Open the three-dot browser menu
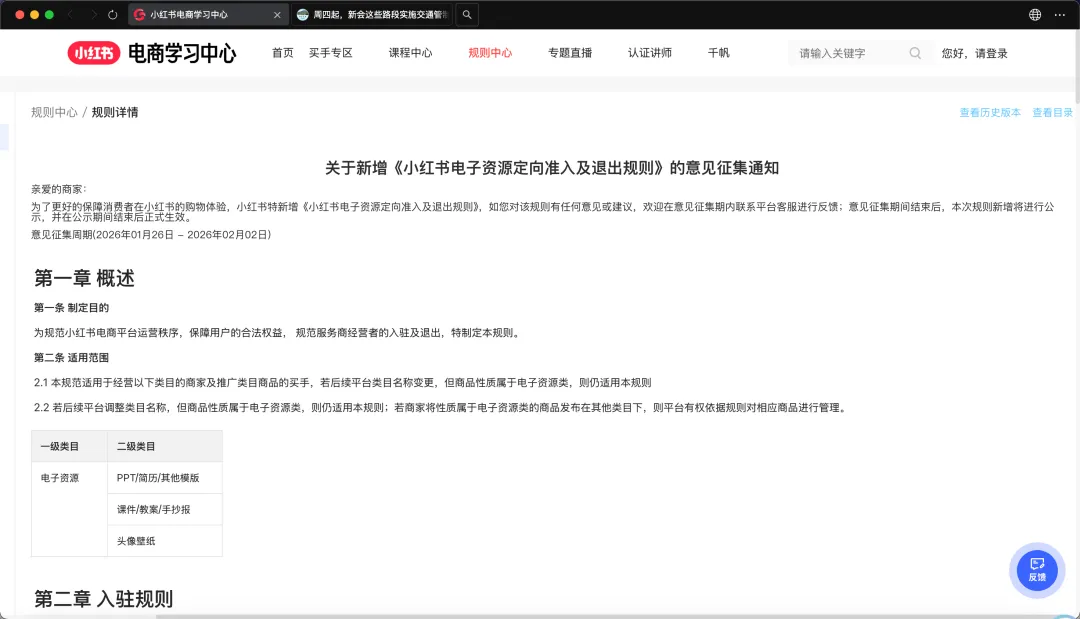Viewport: 1080px width, 619px height. (1059, 14)
